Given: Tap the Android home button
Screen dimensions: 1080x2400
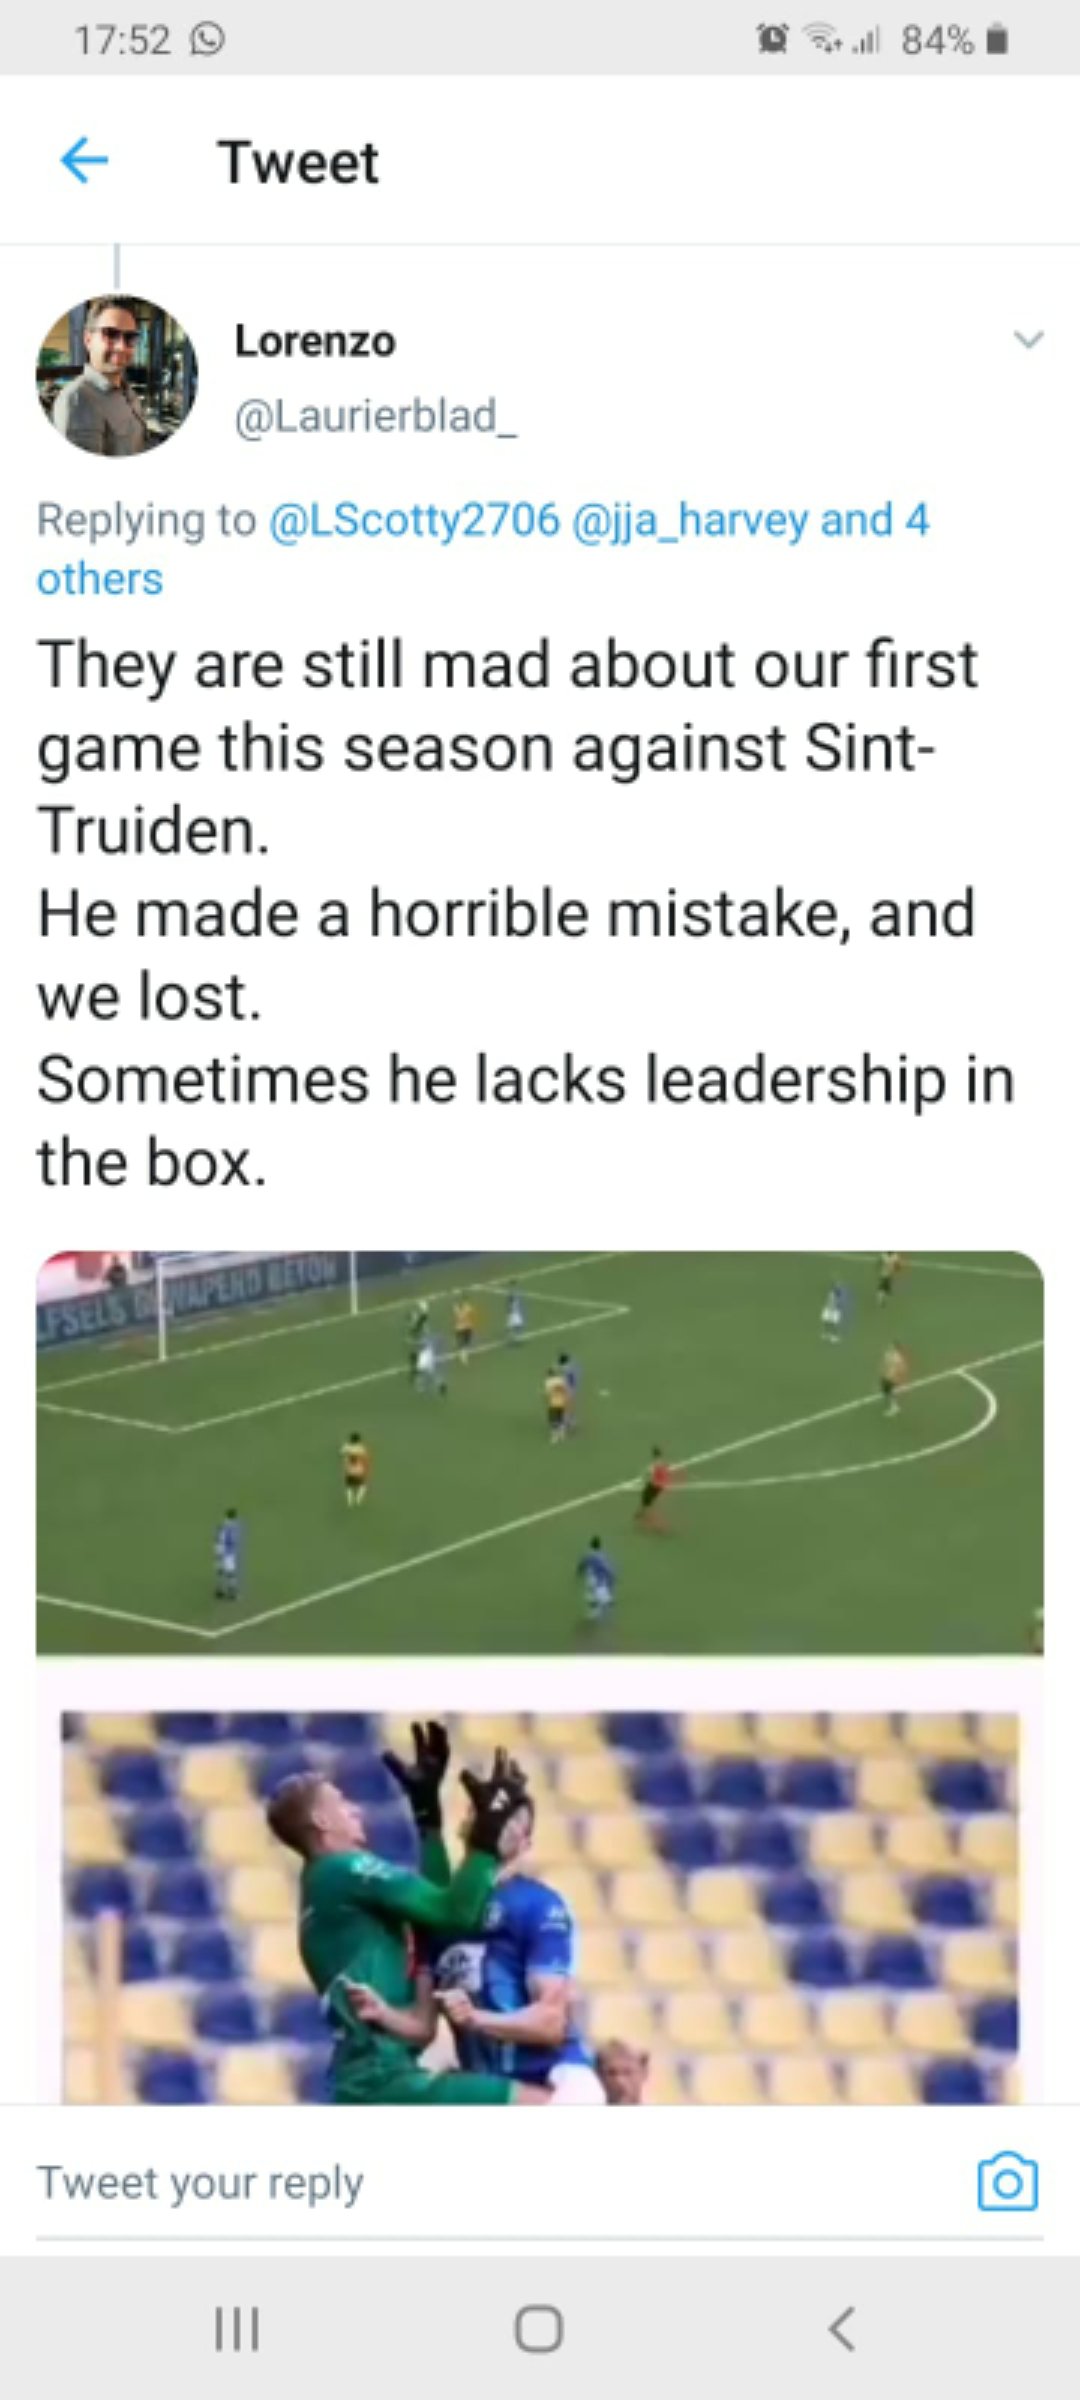Looking at the screenshot, I should point(539,2328).
